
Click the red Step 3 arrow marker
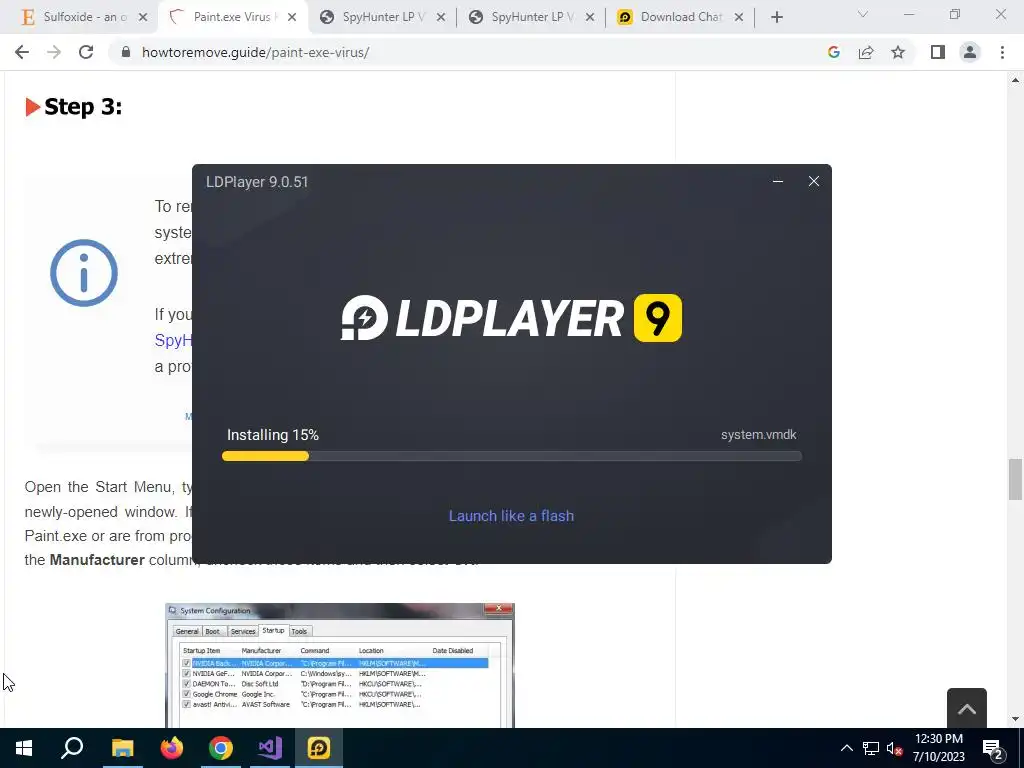[x=33, y=106]
